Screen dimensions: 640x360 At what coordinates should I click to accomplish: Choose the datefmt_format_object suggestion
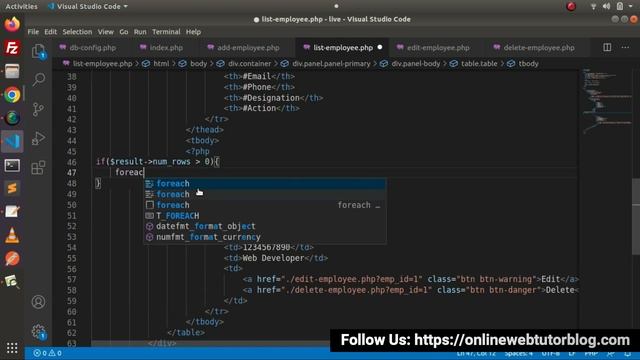pyautogui.click(x=264, y=226)
